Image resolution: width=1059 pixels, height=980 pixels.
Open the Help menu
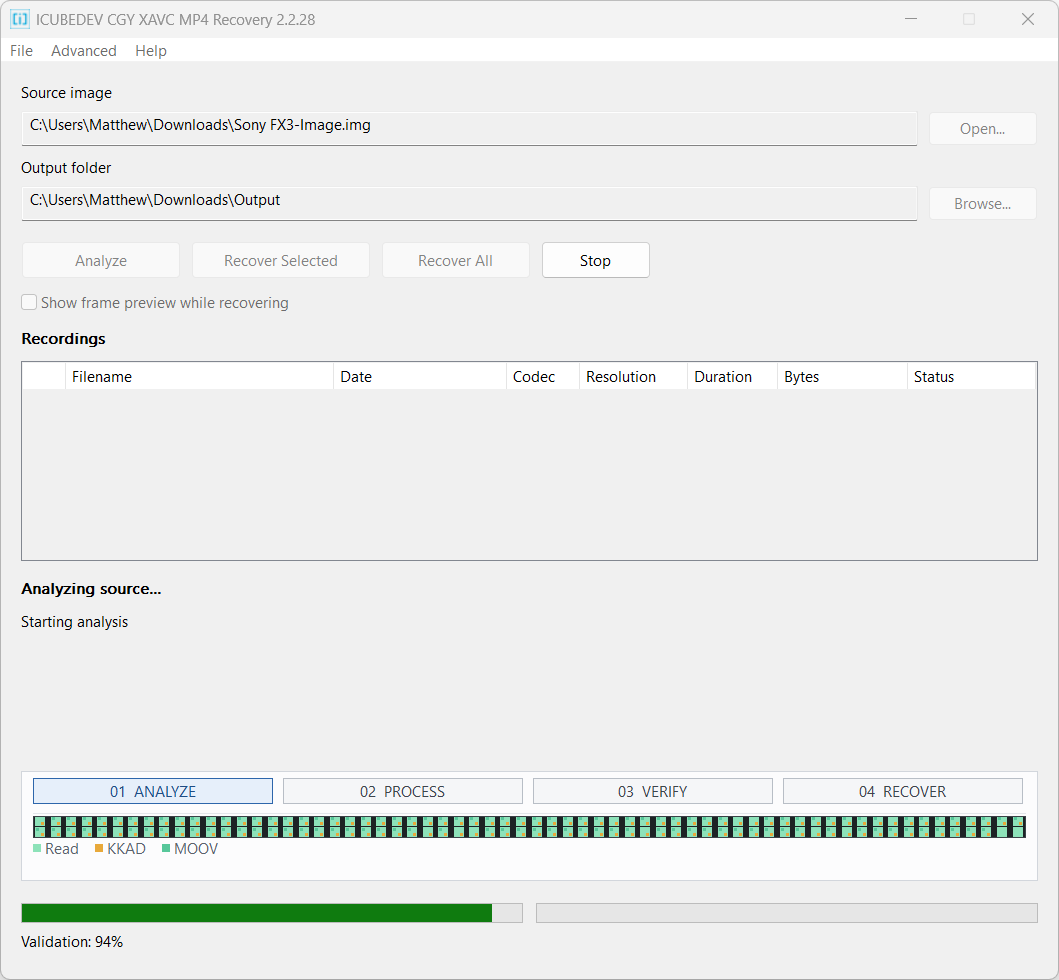(151, 51)
